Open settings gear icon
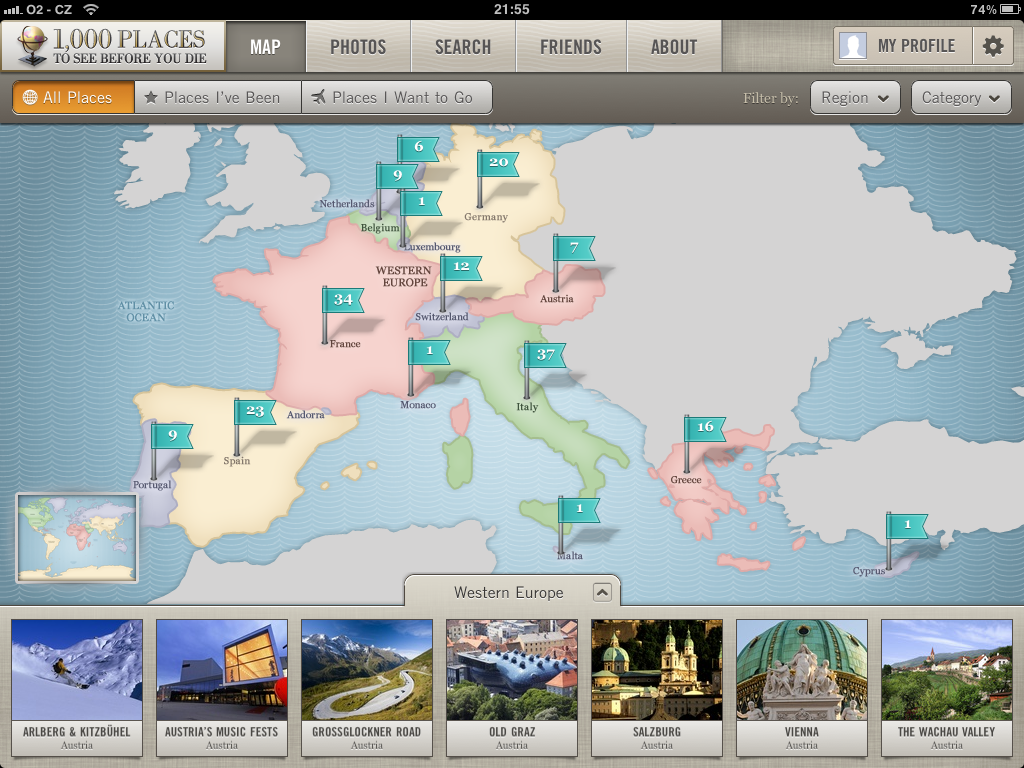1024x768 pixels. (993, 46)
